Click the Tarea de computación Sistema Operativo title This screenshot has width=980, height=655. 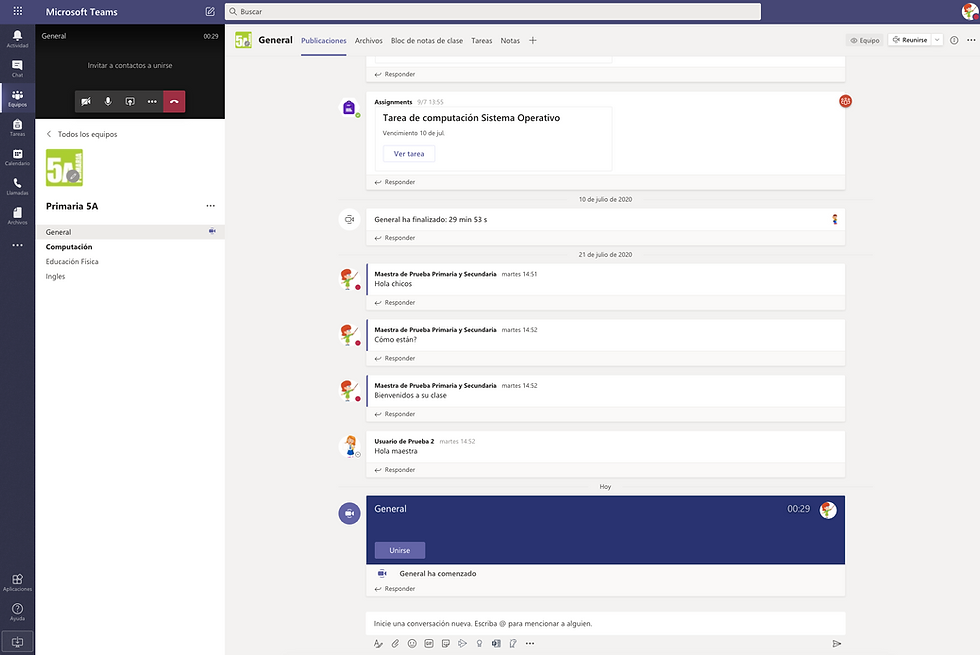click(471, 118)
